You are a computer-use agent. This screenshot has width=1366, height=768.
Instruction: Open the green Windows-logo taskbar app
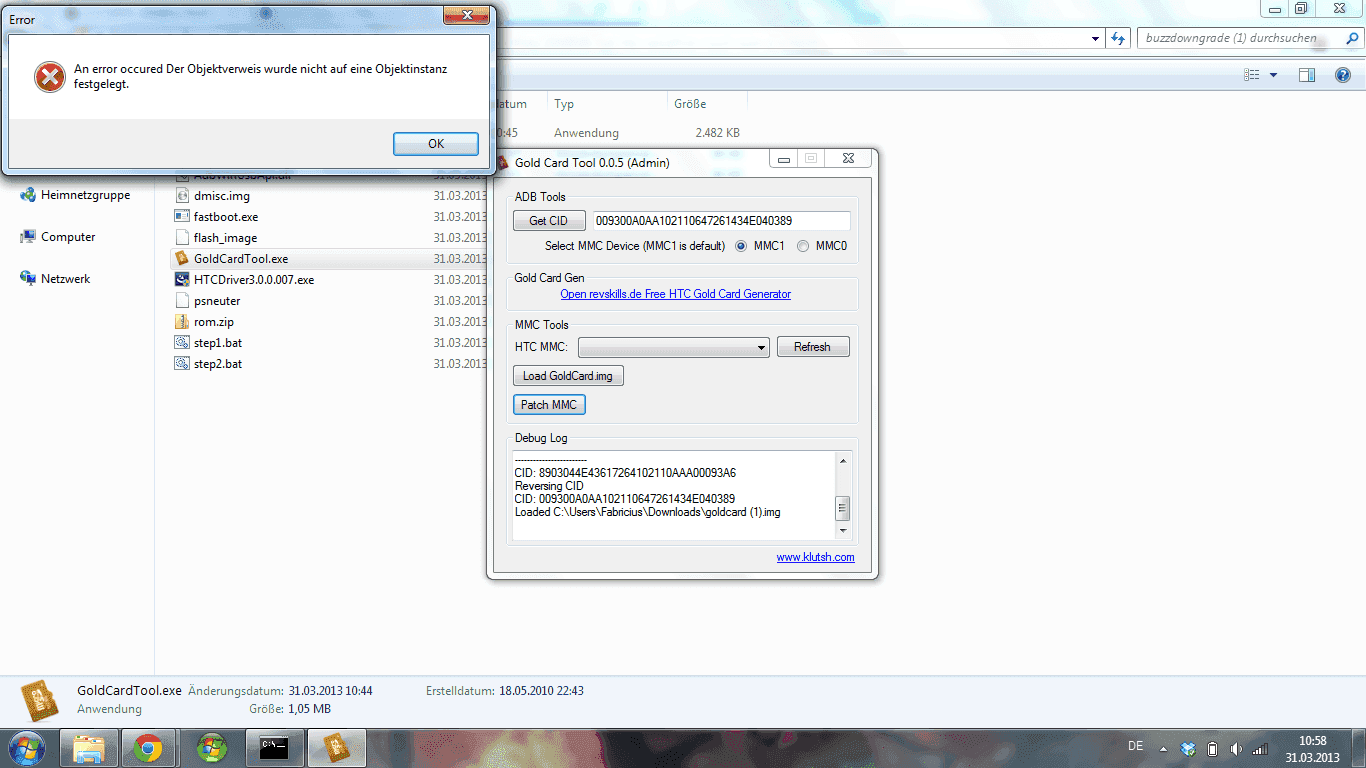click(x=211, y=748)
